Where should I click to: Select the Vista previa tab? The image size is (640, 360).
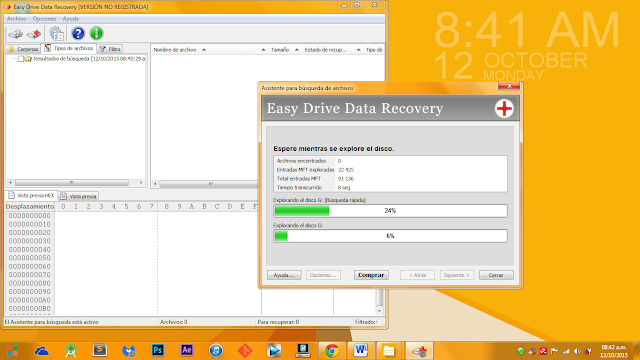tap(78, 196)
